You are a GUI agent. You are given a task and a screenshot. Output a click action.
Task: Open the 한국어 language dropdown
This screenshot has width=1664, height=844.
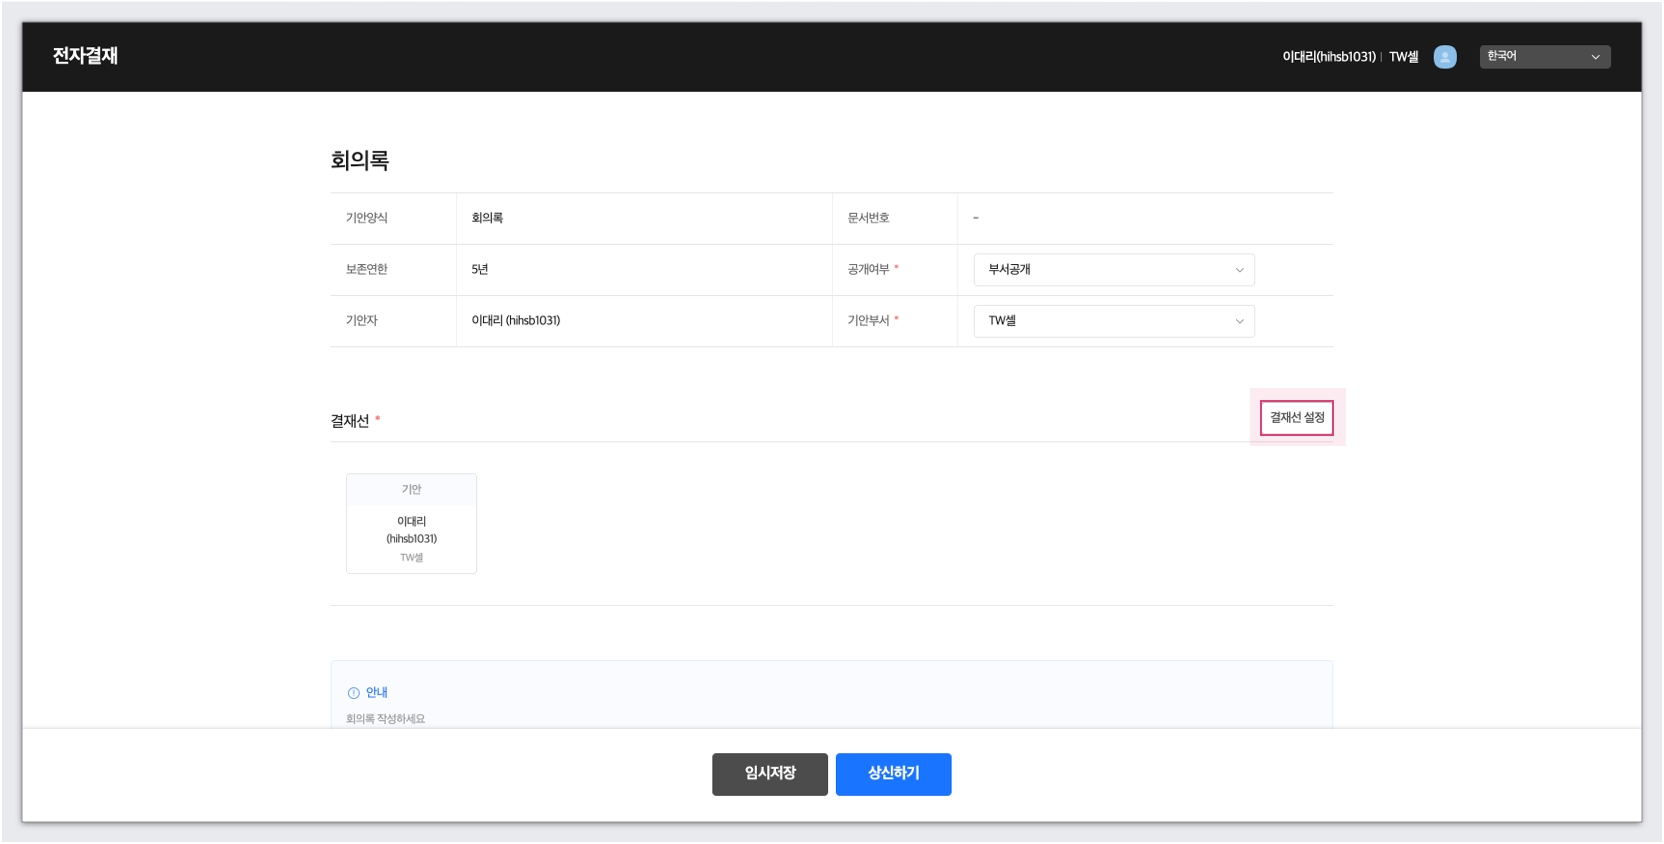[x=1544, y=57]
